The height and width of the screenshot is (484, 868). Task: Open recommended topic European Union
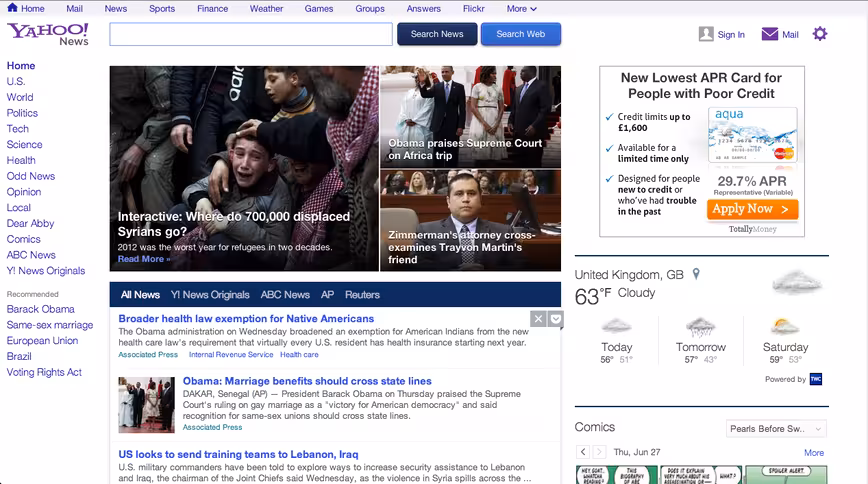42,341
